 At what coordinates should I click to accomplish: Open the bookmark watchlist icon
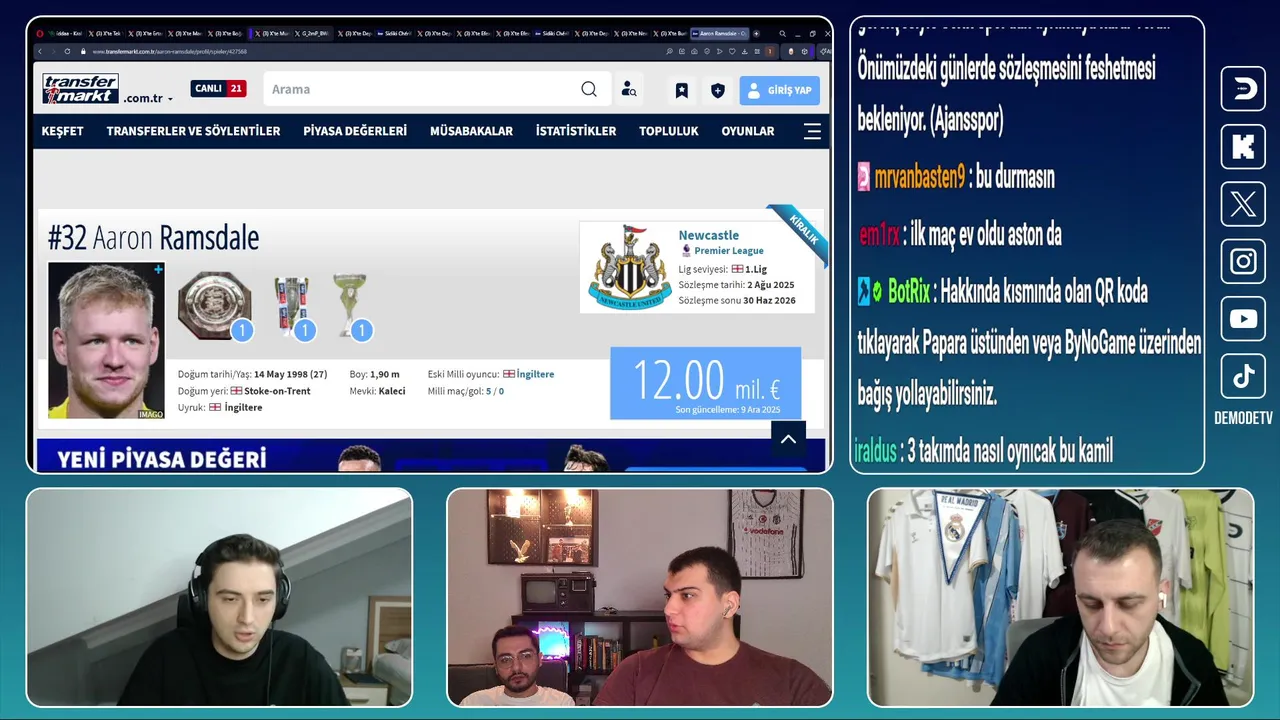coord(681,90)
